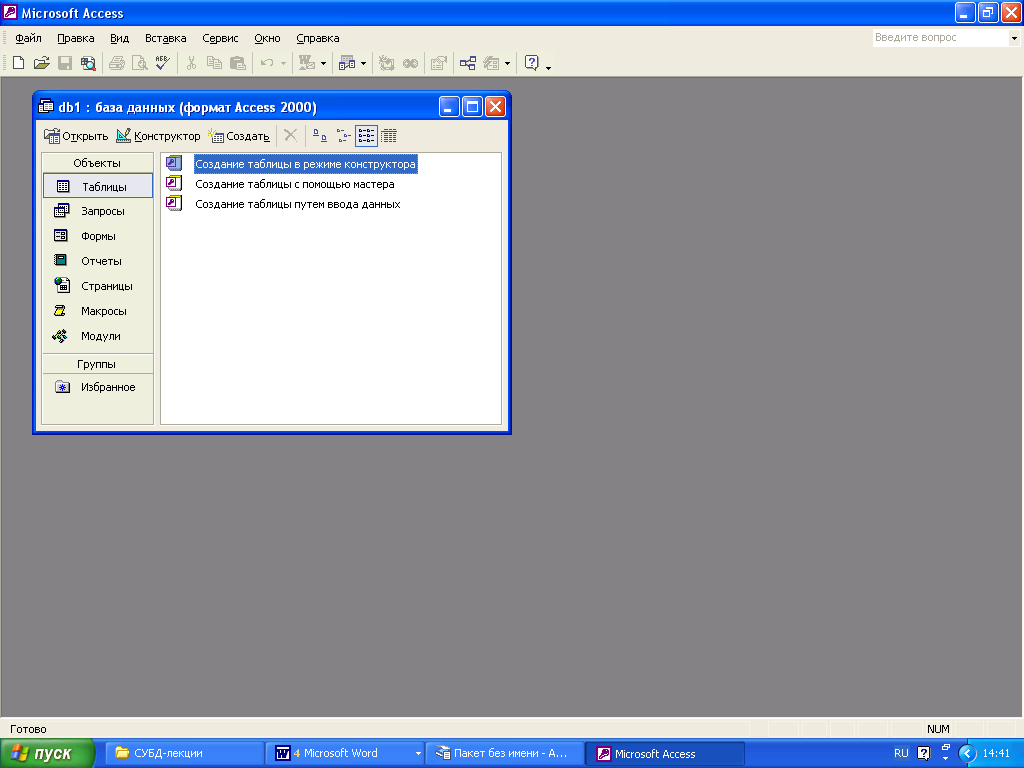Select Страницы in the objects list
The image size is (1024, 768).
(97, 285)
